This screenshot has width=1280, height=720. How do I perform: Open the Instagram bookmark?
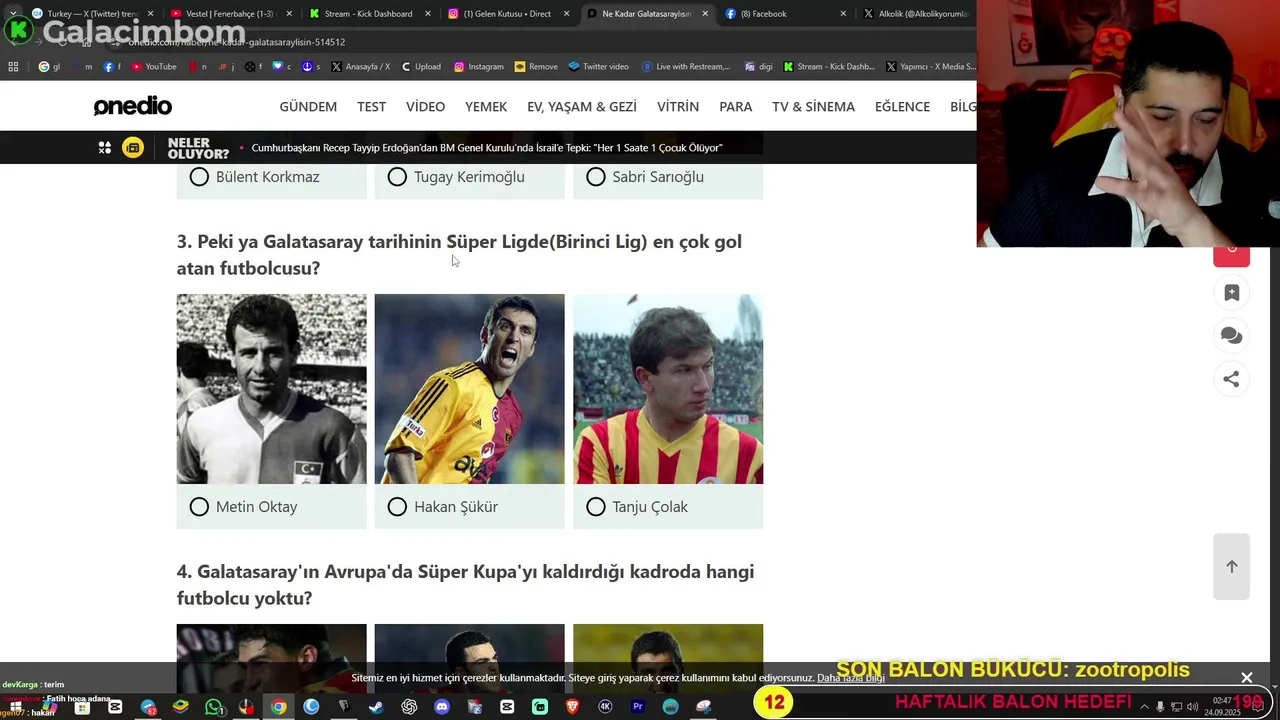479,67
